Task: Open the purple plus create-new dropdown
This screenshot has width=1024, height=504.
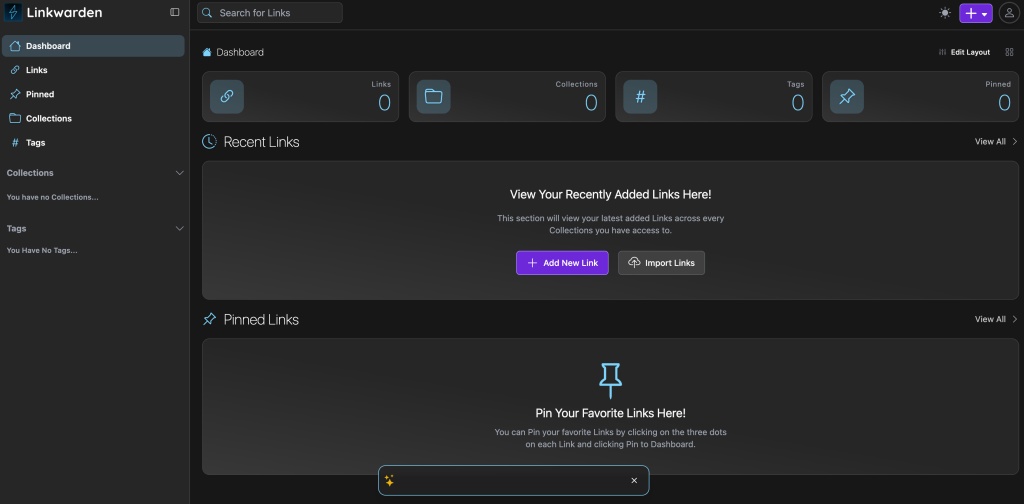Action: point(975,13)
